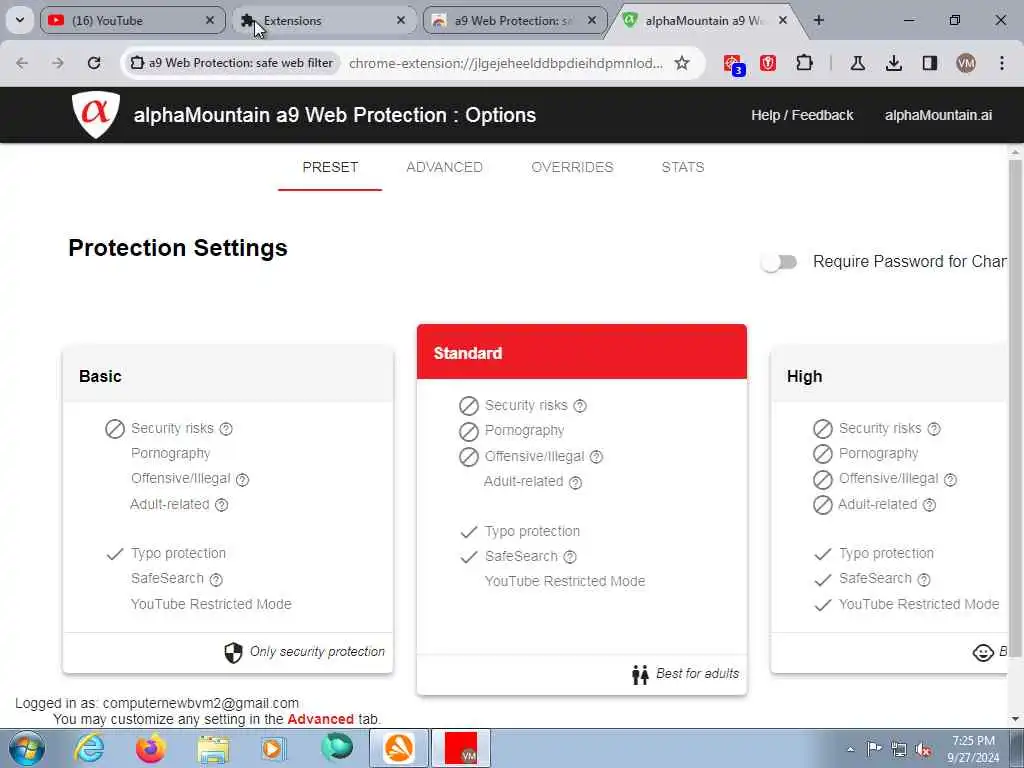Click the alphaMountain shield logo

point(96,115)
